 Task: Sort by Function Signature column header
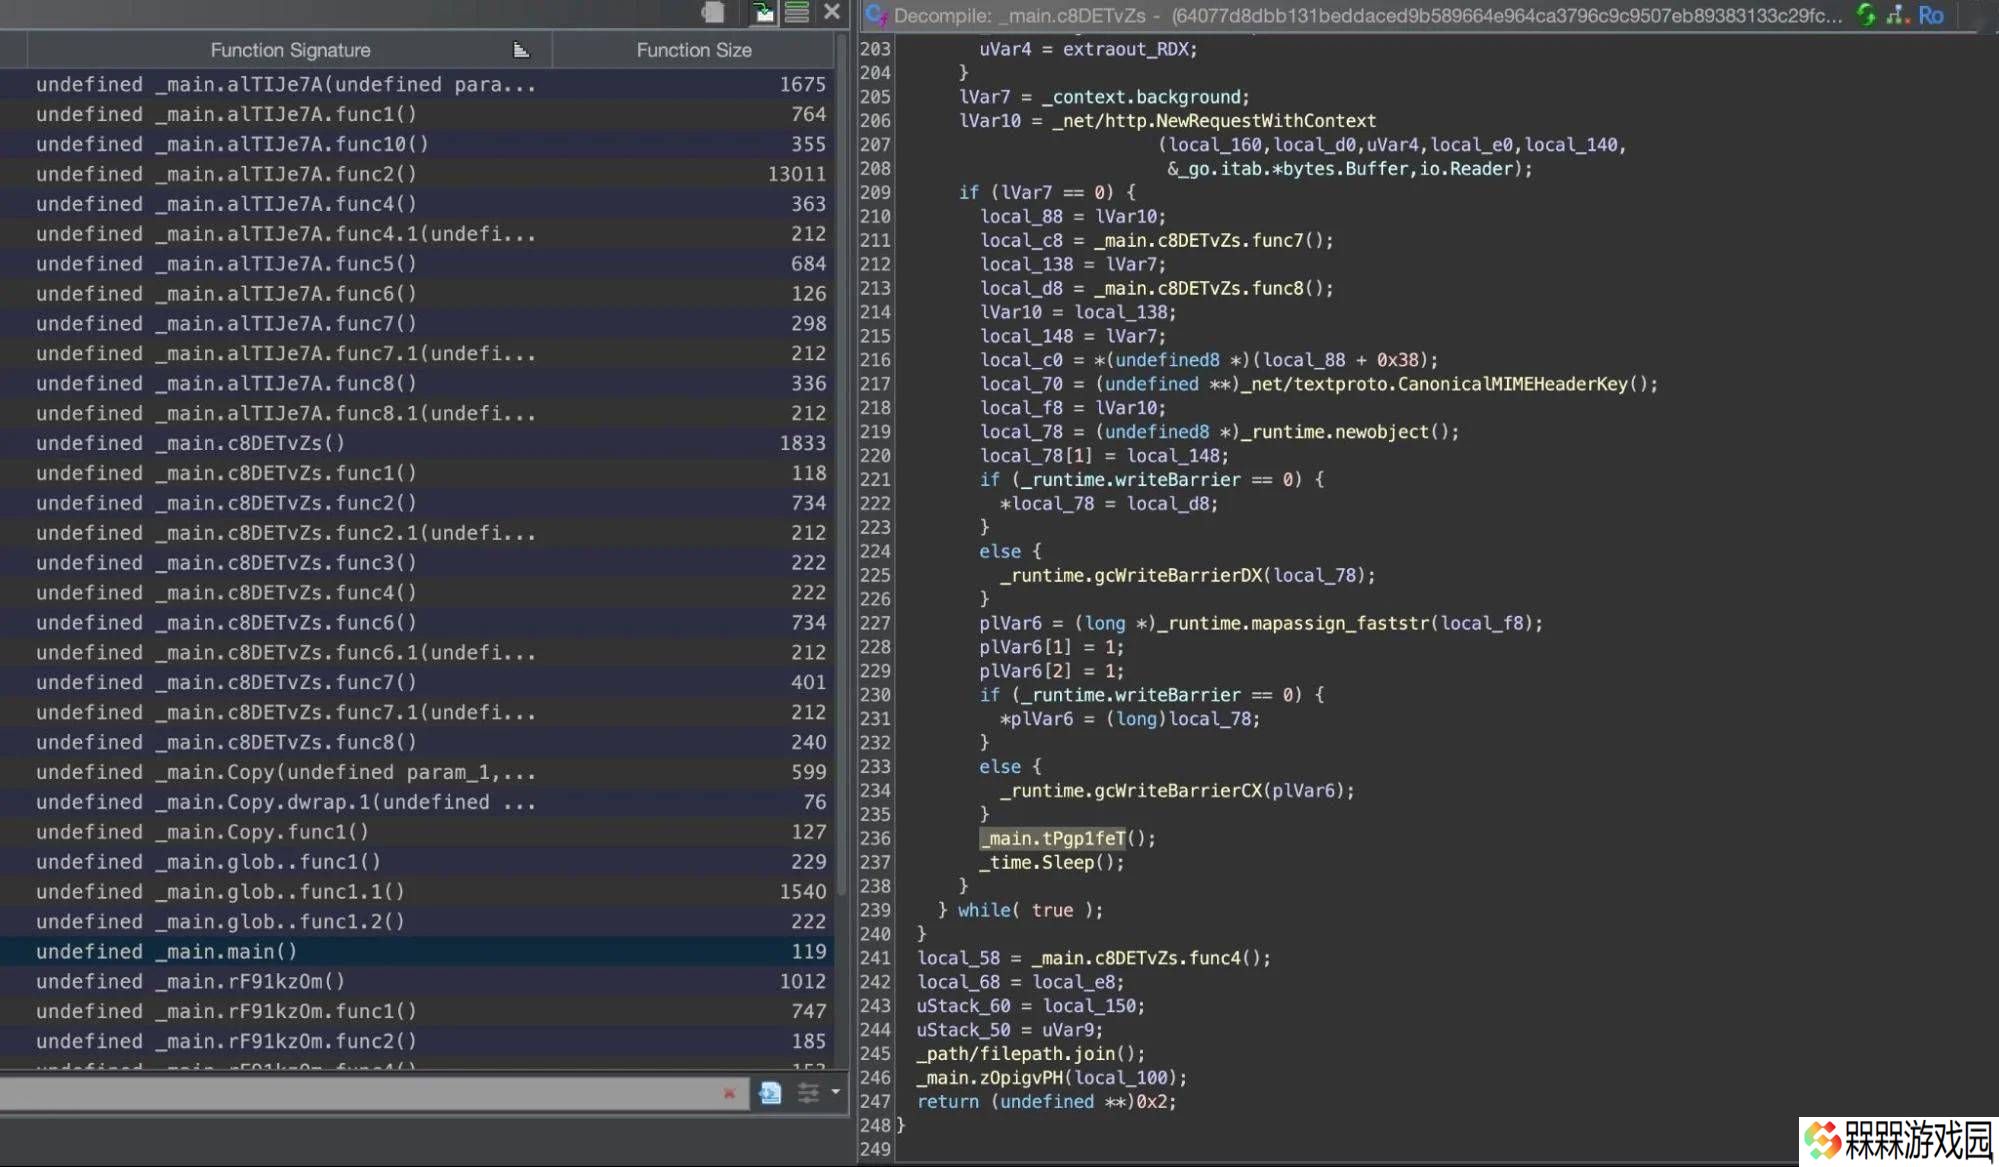(290, 49)
